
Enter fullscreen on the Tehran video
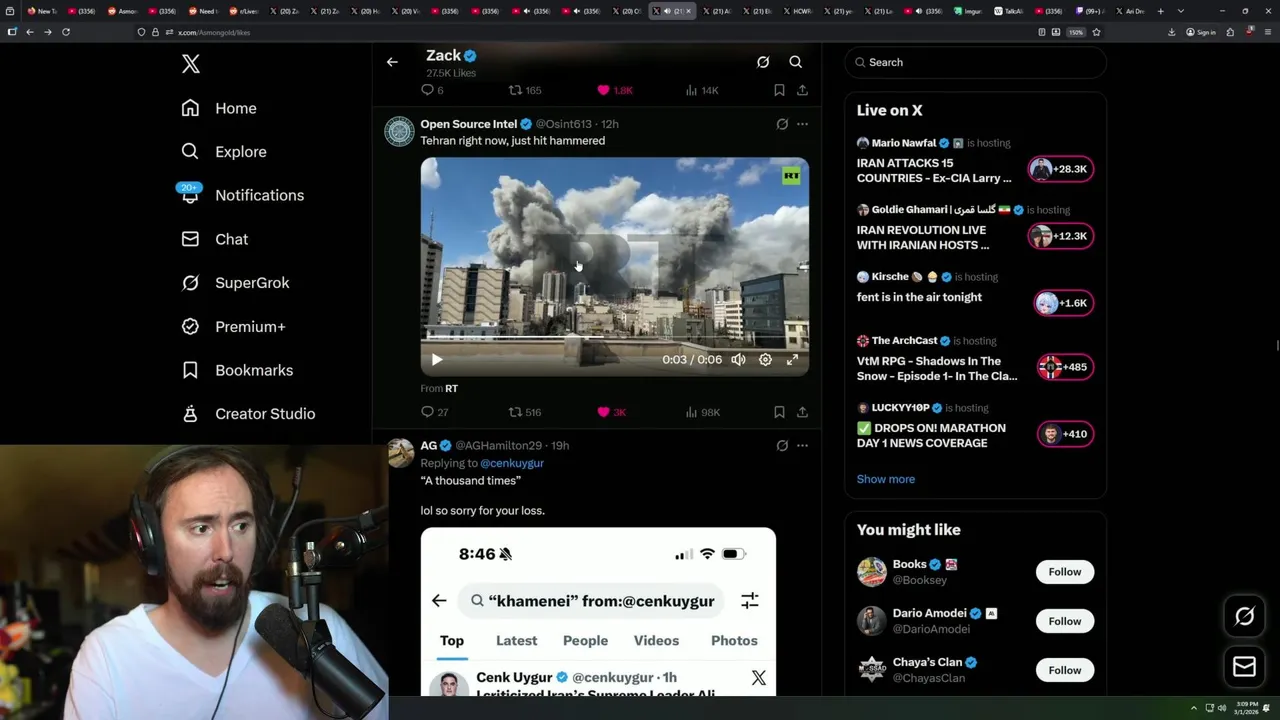pyautogui.click(x=792, y=360)
